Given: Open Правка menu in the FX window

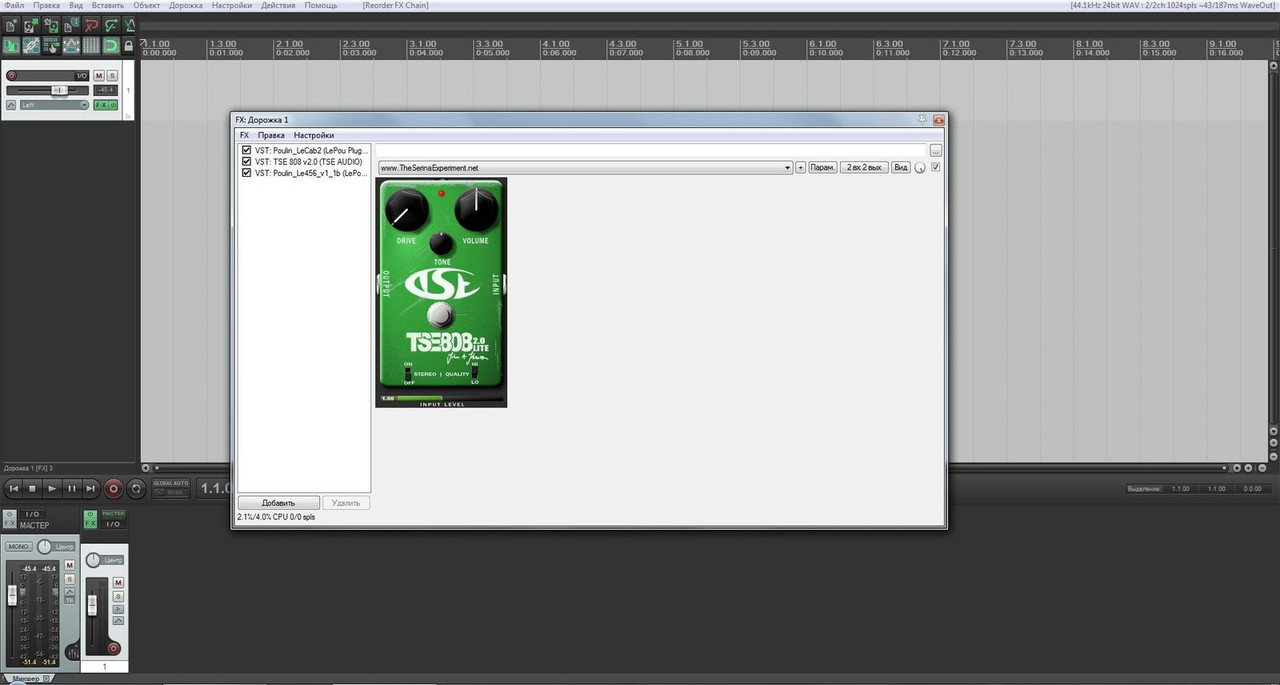Looking at the screenshot, I should (x=271, y=135).
